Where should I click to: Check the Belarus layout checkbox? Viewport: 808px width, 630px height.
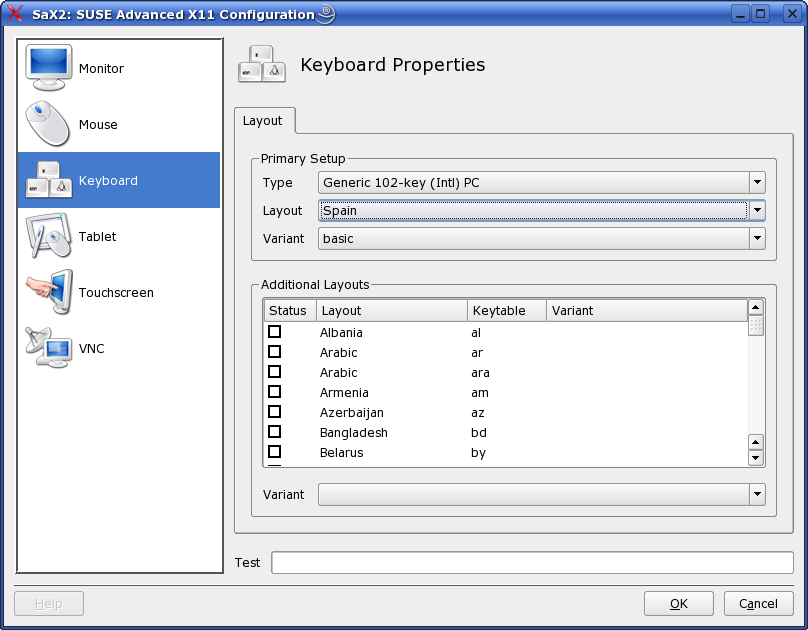click(x=275, y=452)
